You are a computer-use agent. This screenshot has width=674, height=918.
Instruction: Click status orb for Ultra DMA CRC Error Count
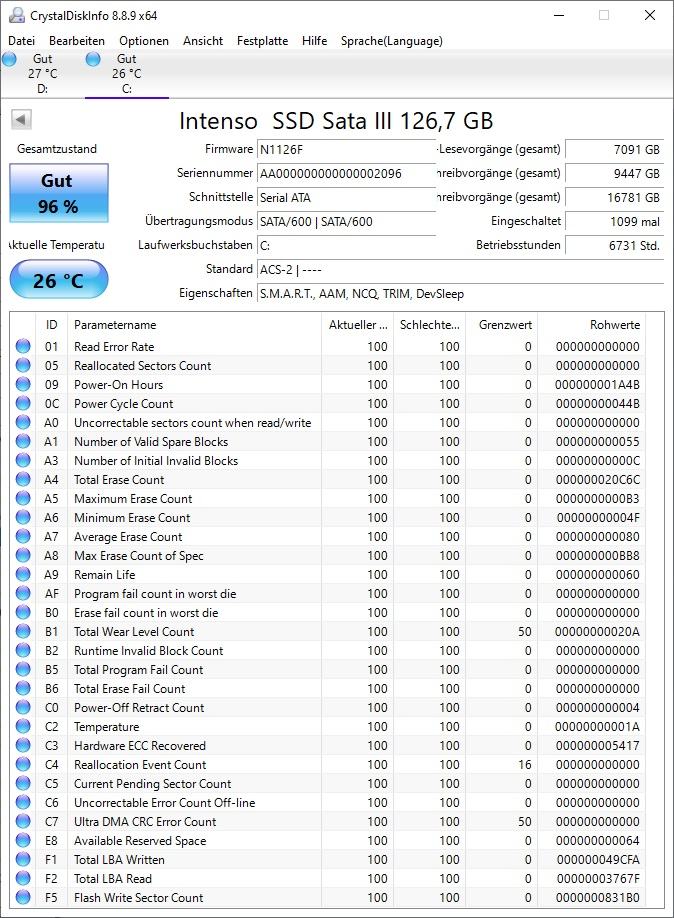click(x=23, y=821)
